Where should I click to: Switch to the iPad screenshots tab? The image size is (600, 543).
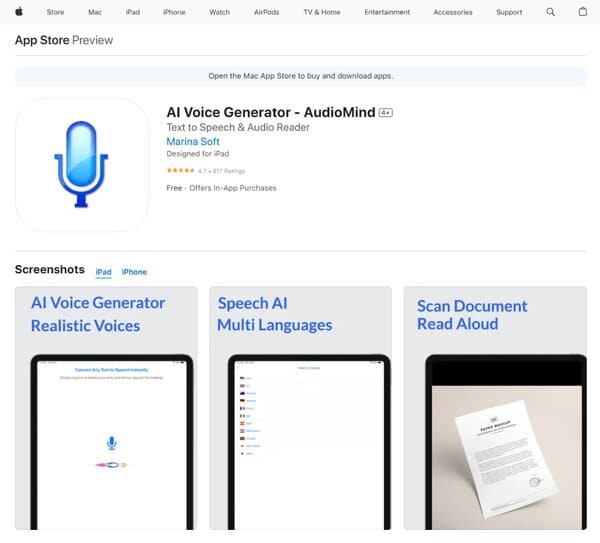pyautogui.click(x=103, y=272)
